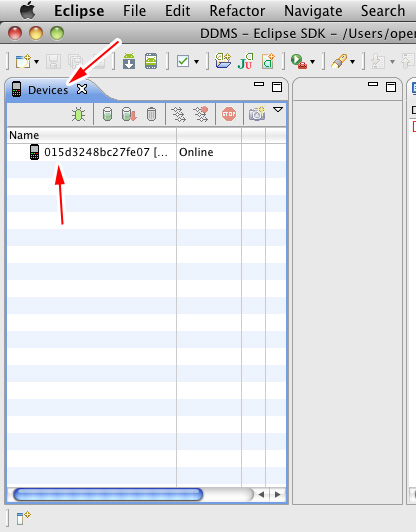Click the New Android project folder icon
Viewport: 416px width, 532px height.
click(x=223, y=61)
